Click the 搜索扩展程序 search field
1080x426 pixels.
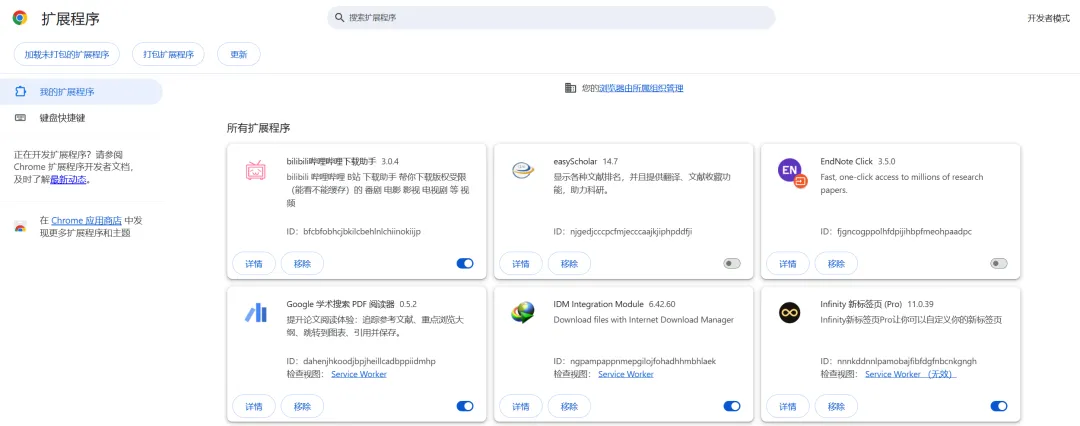(x=551, y=18)
